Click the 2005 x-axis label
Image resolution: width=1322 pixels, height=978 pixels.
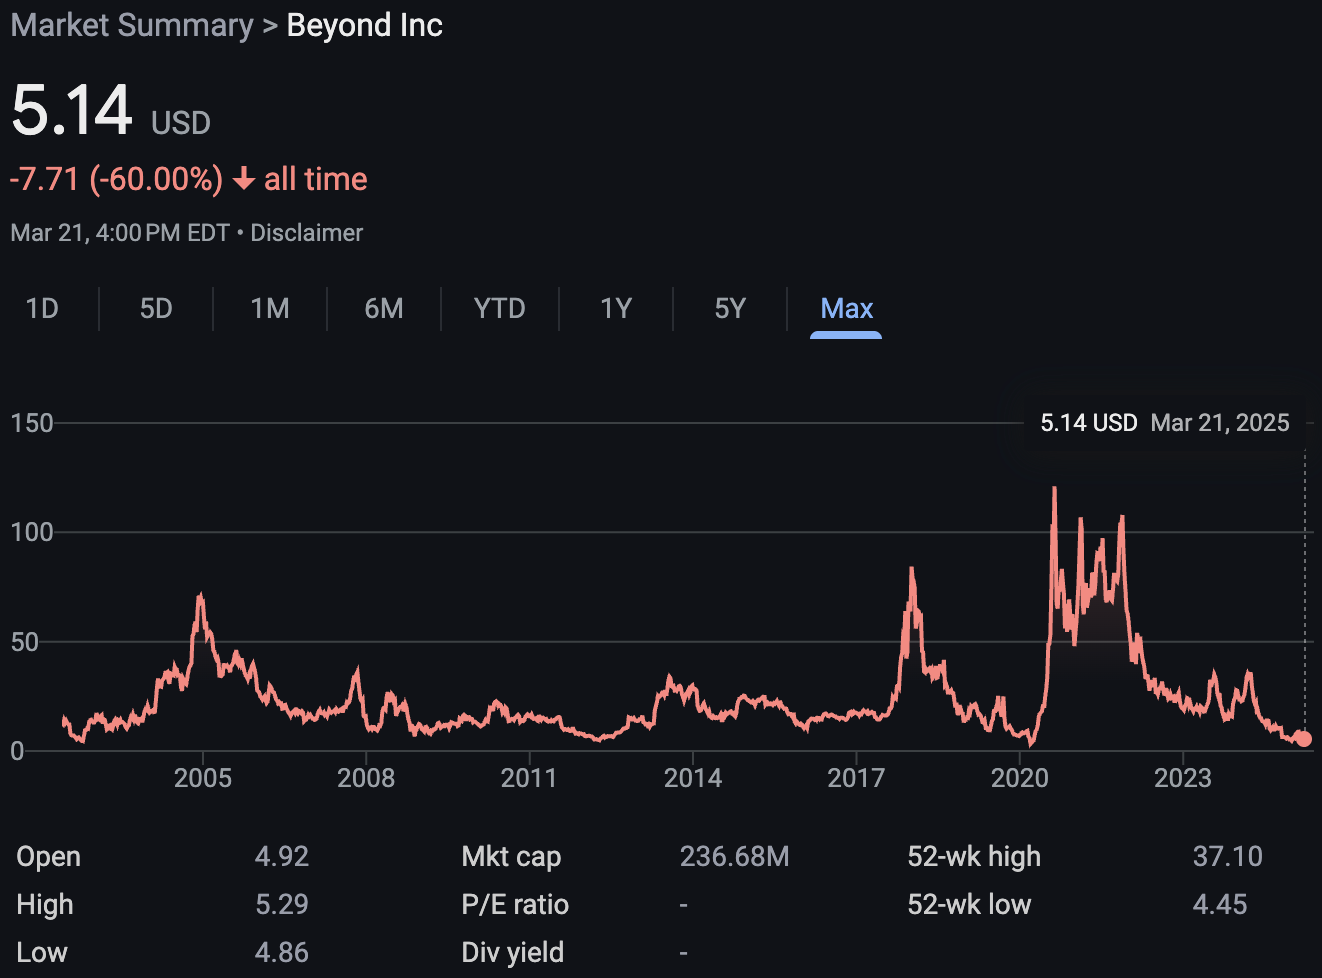pyautogui.click(x=203, y=778)
